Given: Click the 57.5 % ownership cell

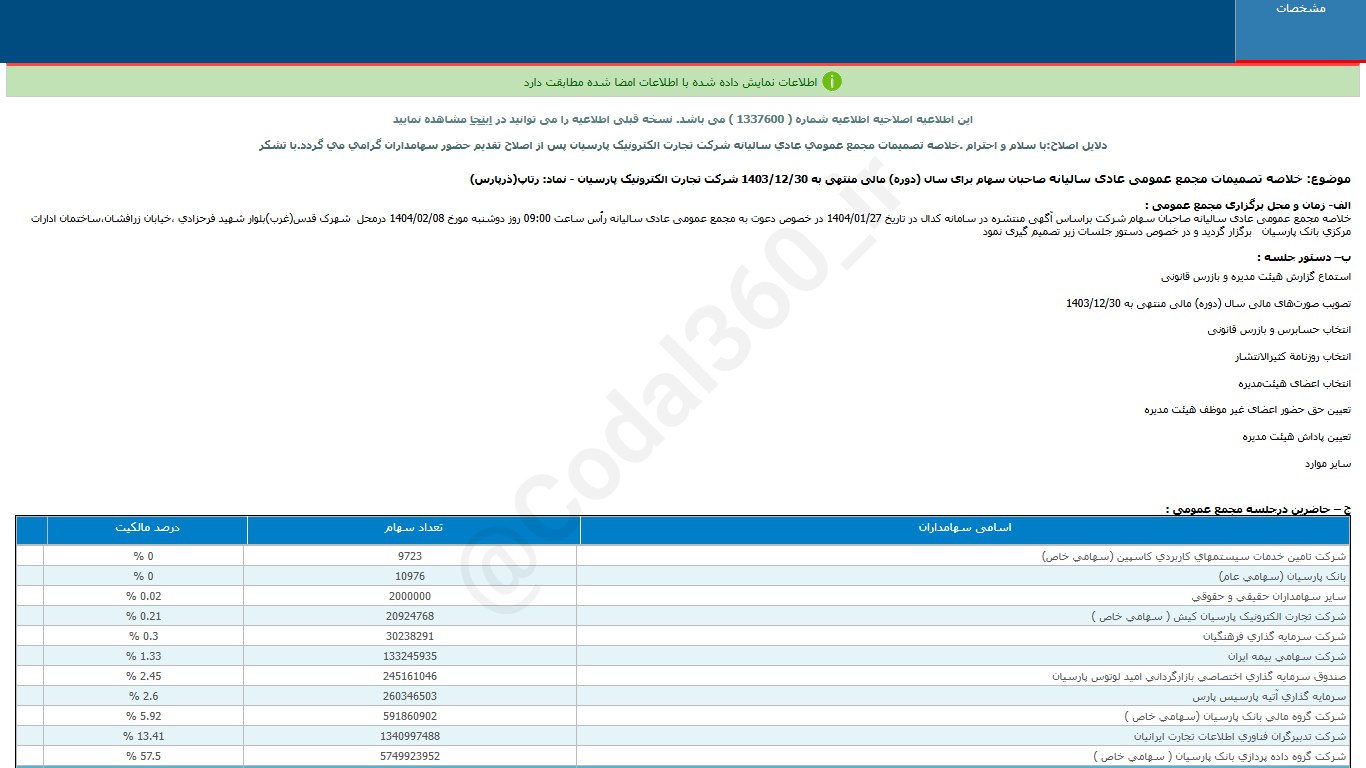Looking at the screenshot, I should tap(145, 756).
